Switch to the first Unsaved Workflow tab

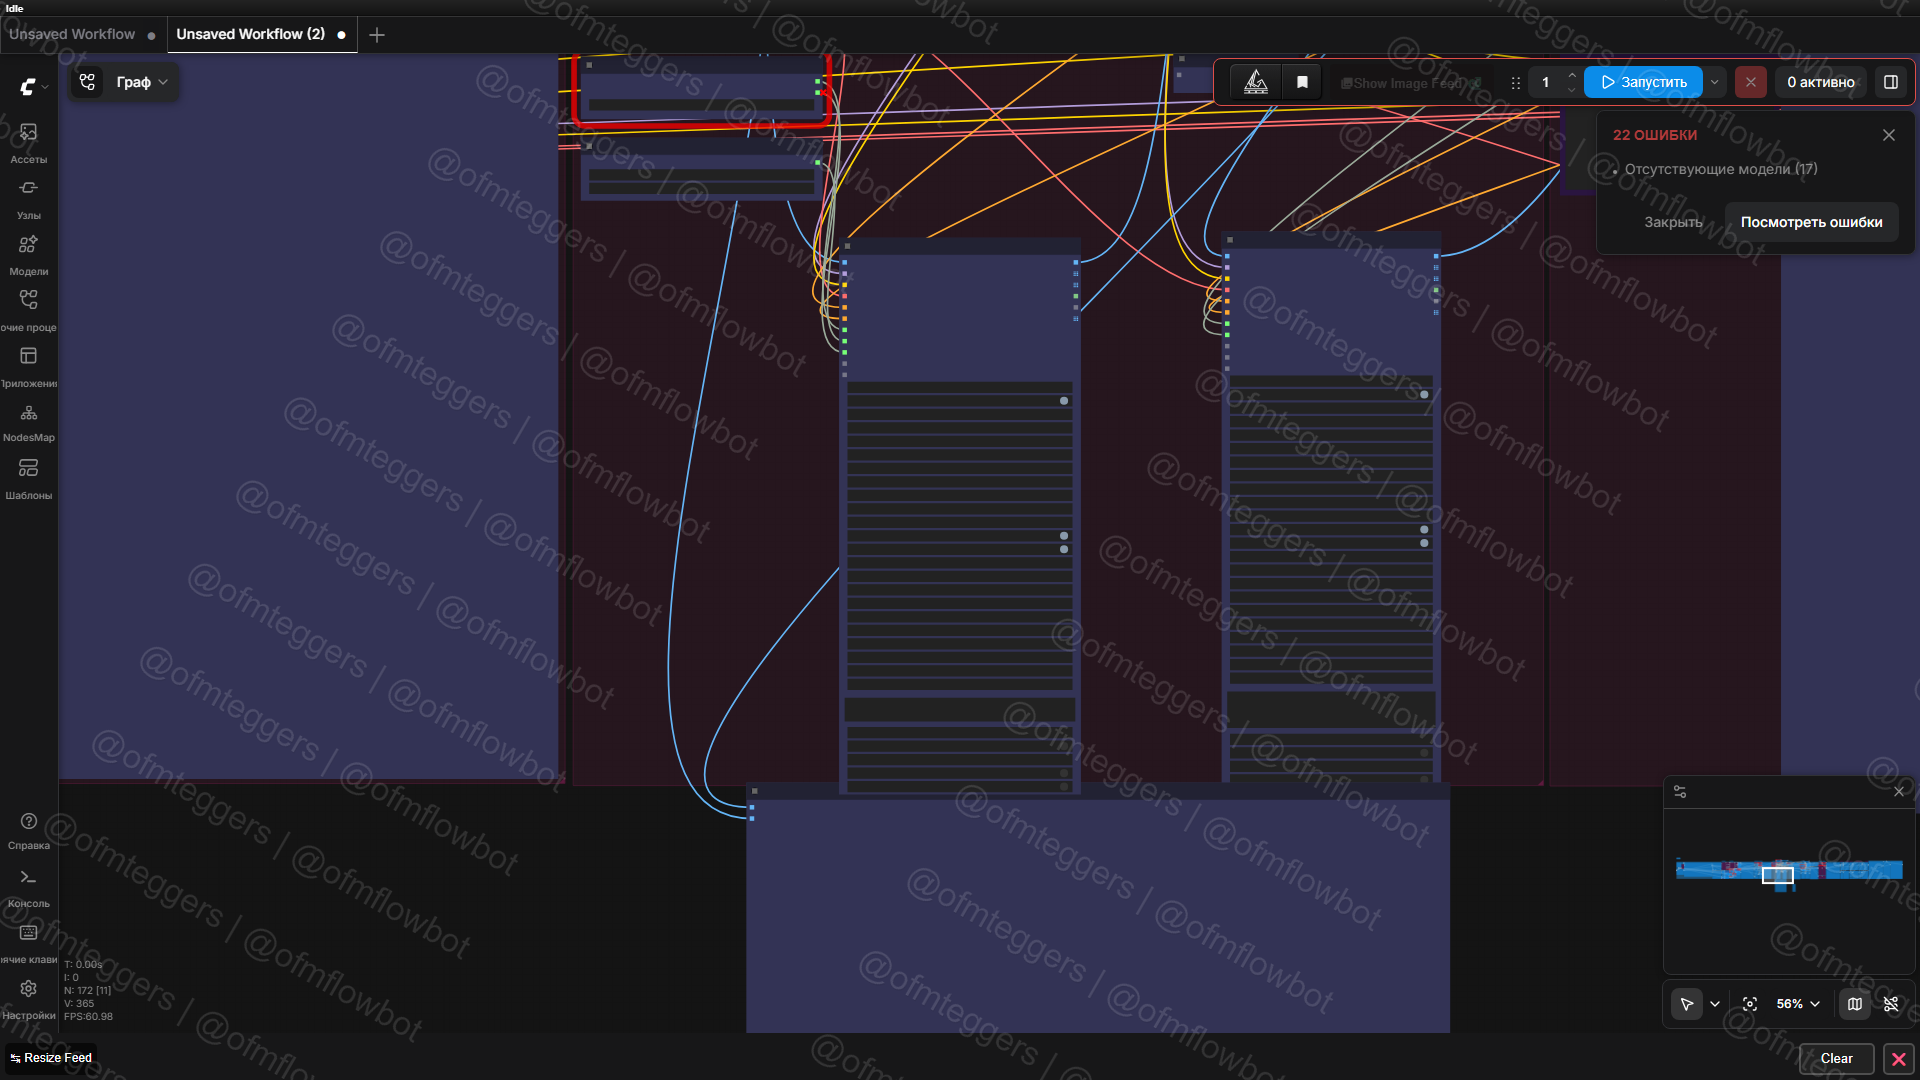click(72, 34)
